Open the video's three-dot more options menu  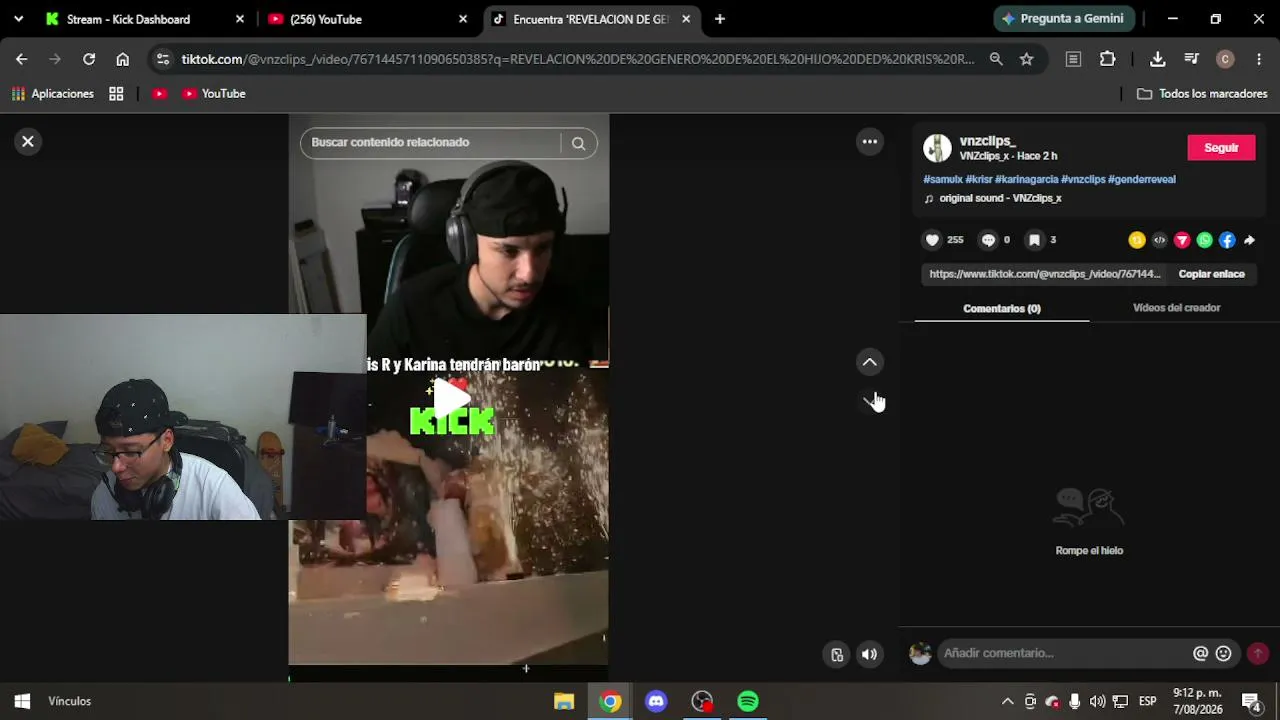[870, 142]
